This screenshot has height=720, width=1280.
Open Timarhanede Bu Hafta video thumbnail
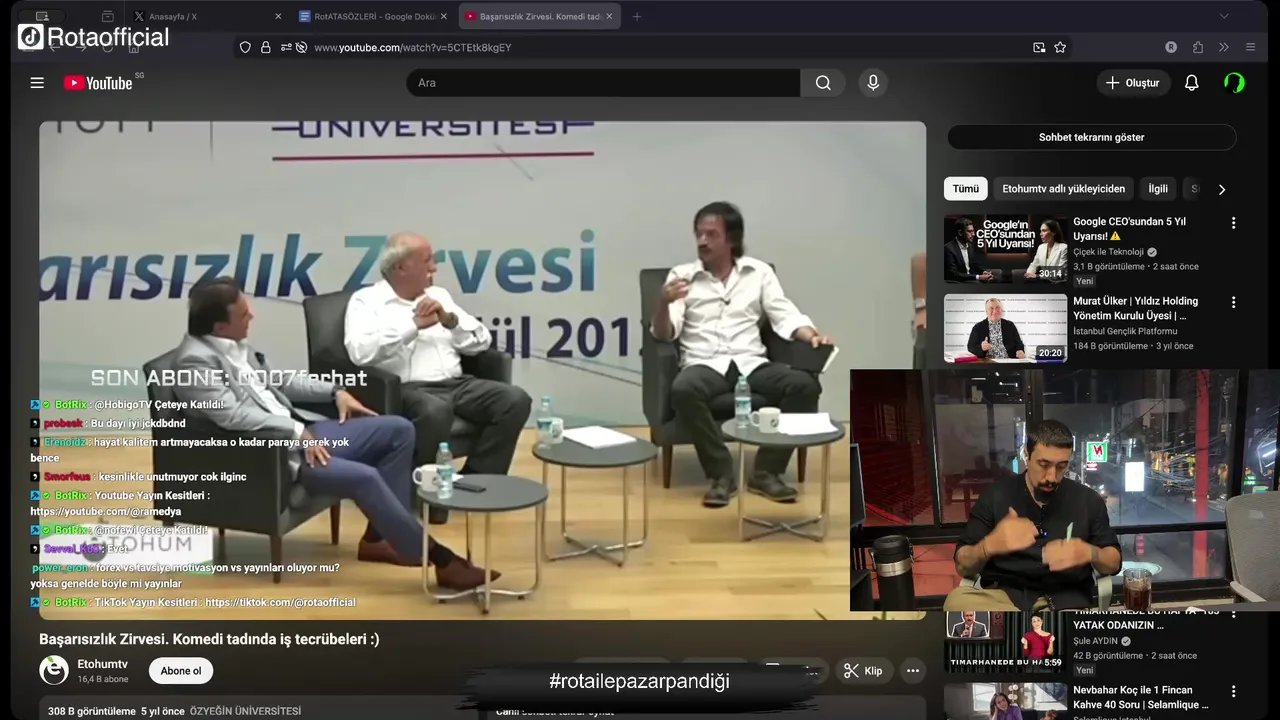(1005, 641)
